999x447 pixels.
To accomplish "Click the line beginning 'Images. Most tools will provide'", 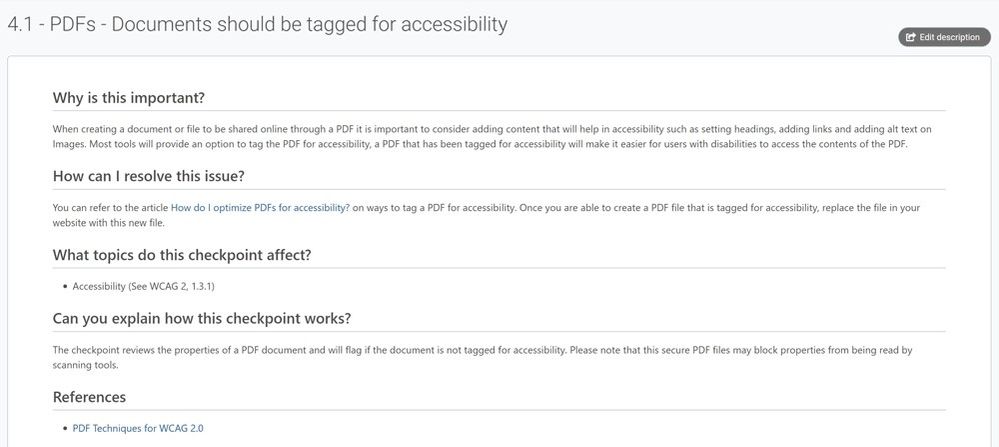I will tap(480, 144).
